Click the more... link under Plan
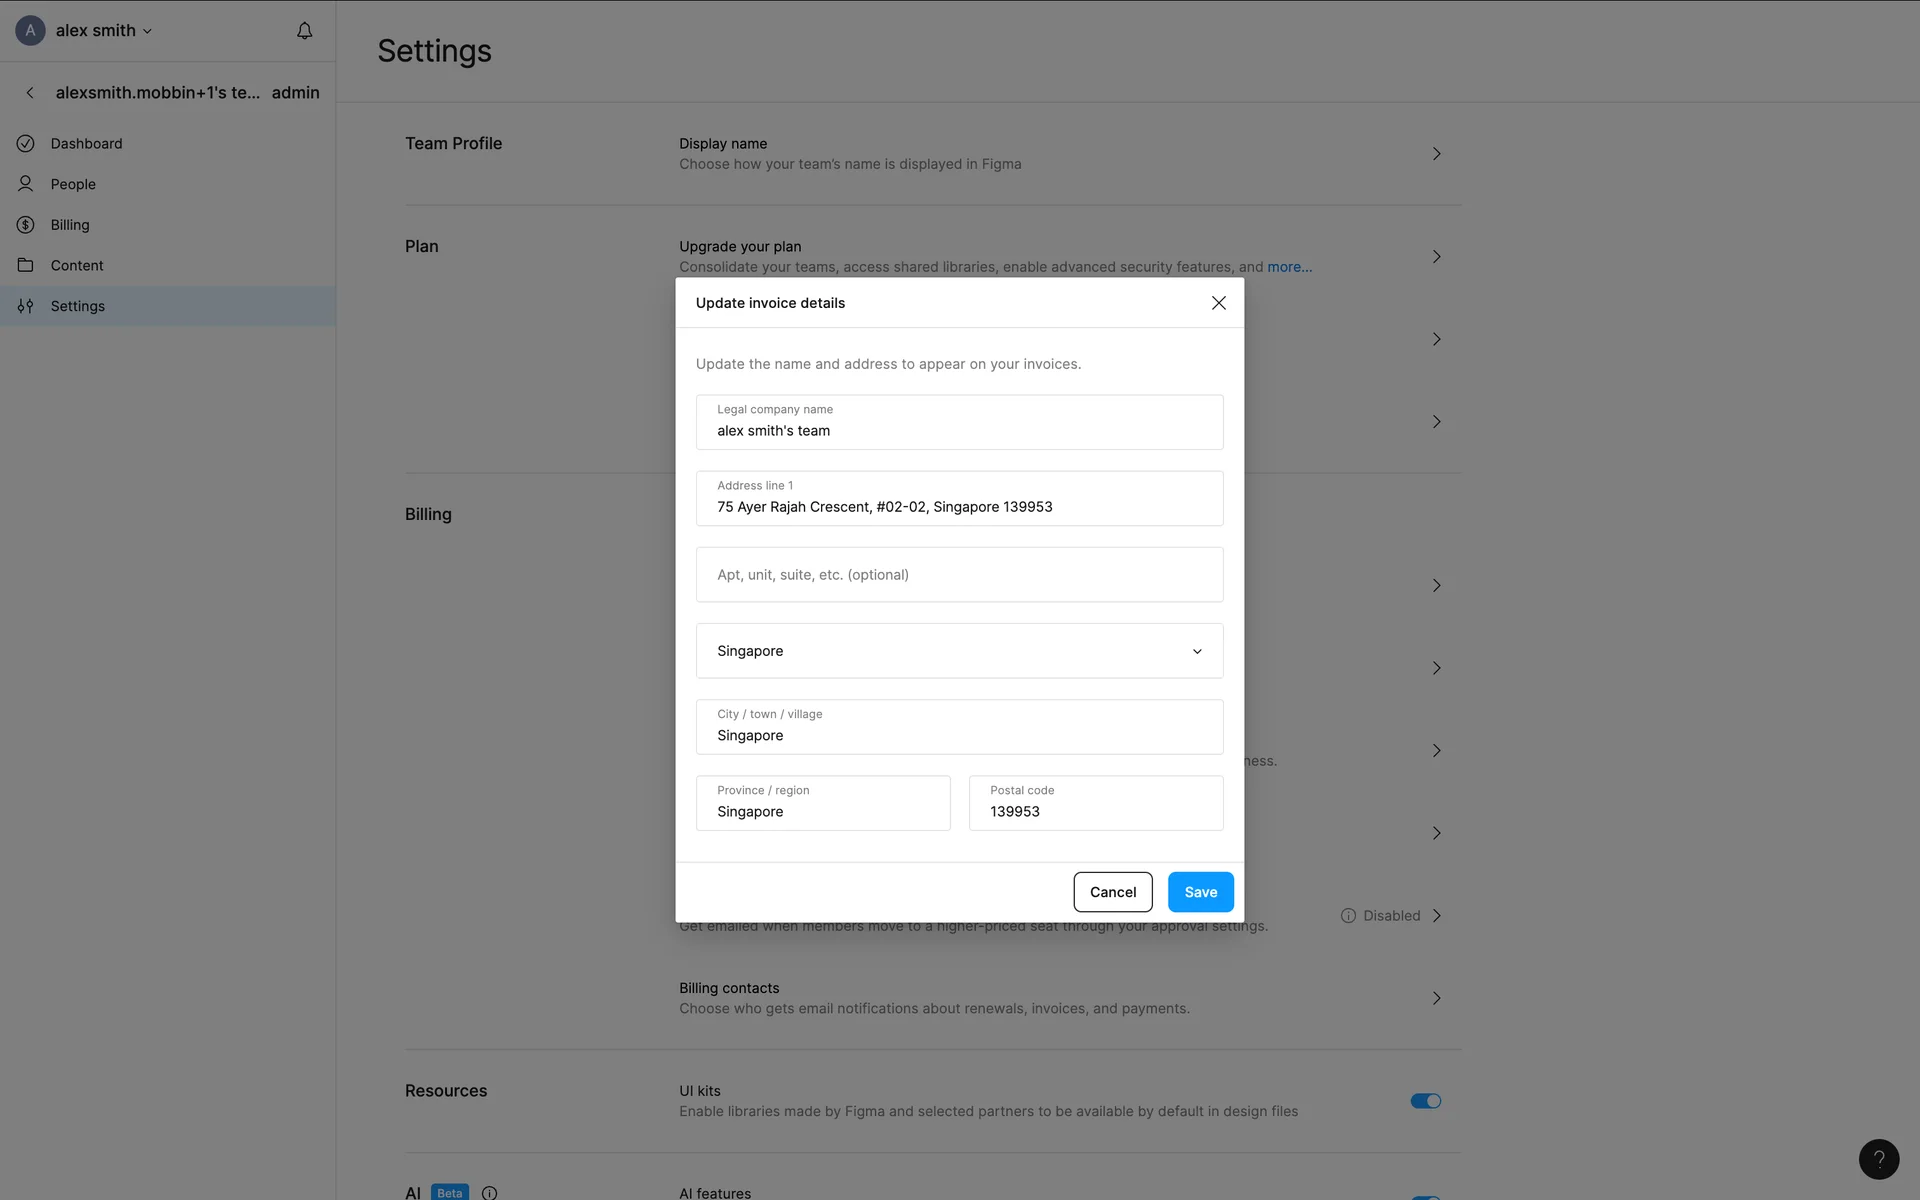 click(x=1289, y=267)
